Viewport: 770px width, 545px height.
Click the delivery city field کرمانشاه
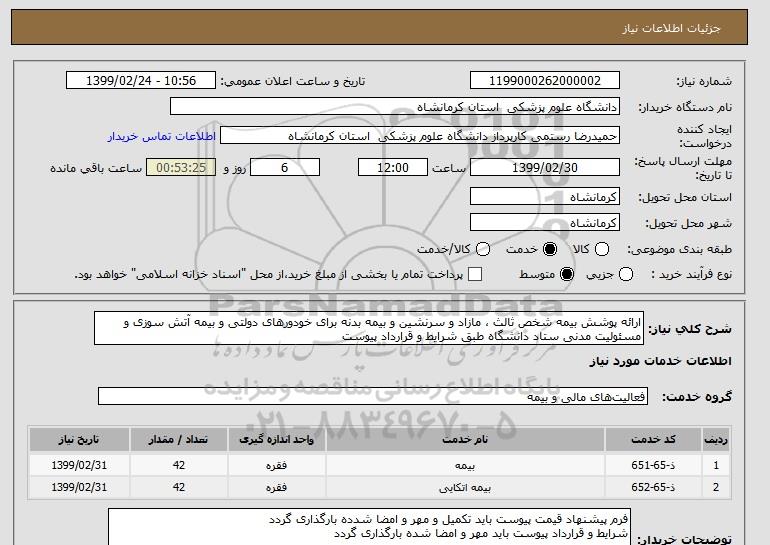[x=545, y=223]
